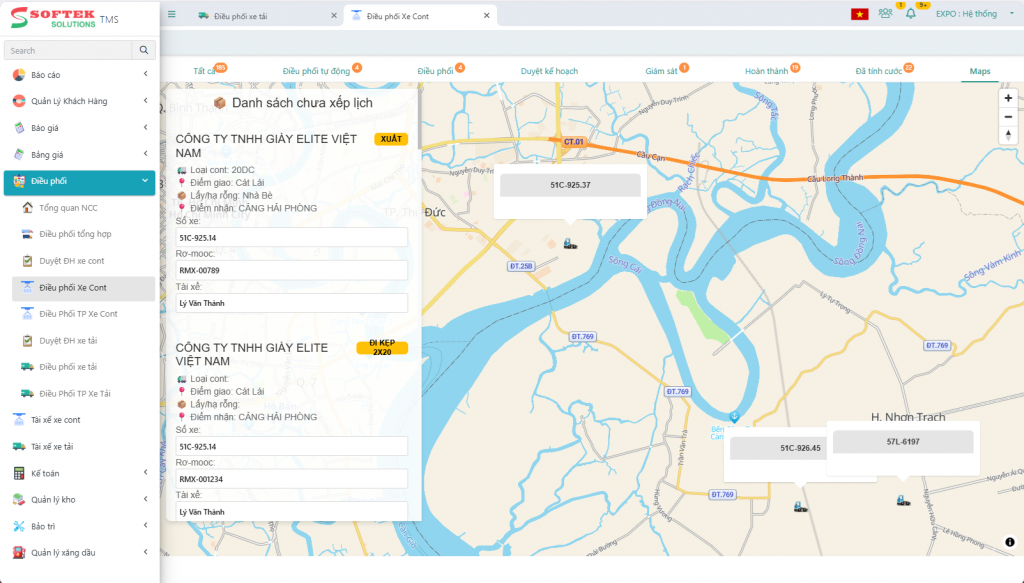Click the search magnifier icon
This screenshot has height=583, width=1024.
point(143,49)
